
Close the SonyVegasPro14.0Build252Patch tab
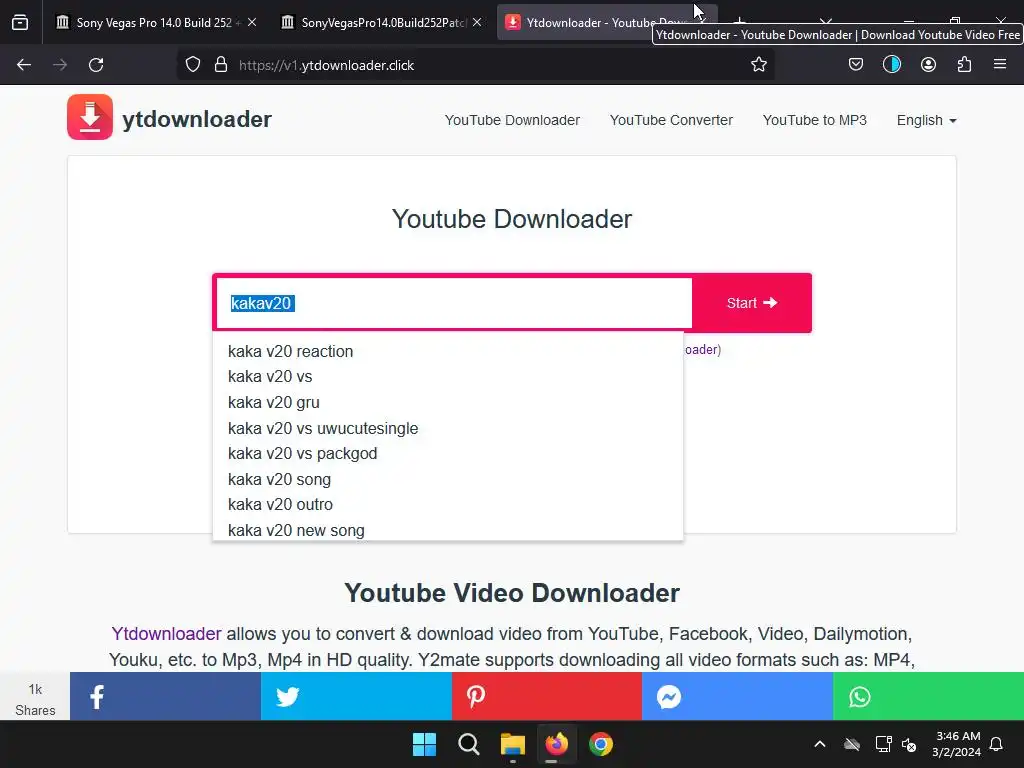tap(477, 22)
